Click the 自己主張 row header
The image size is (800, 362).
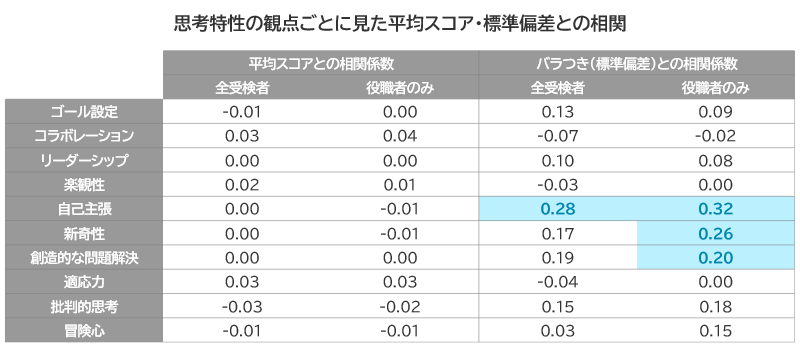pos(84,209)
